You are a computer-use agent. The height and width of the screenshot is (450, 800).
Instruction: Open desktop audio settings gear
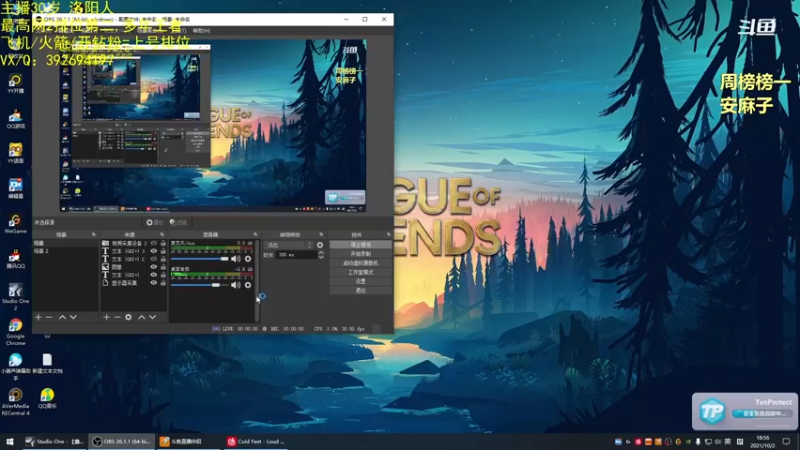pos(248,285)
